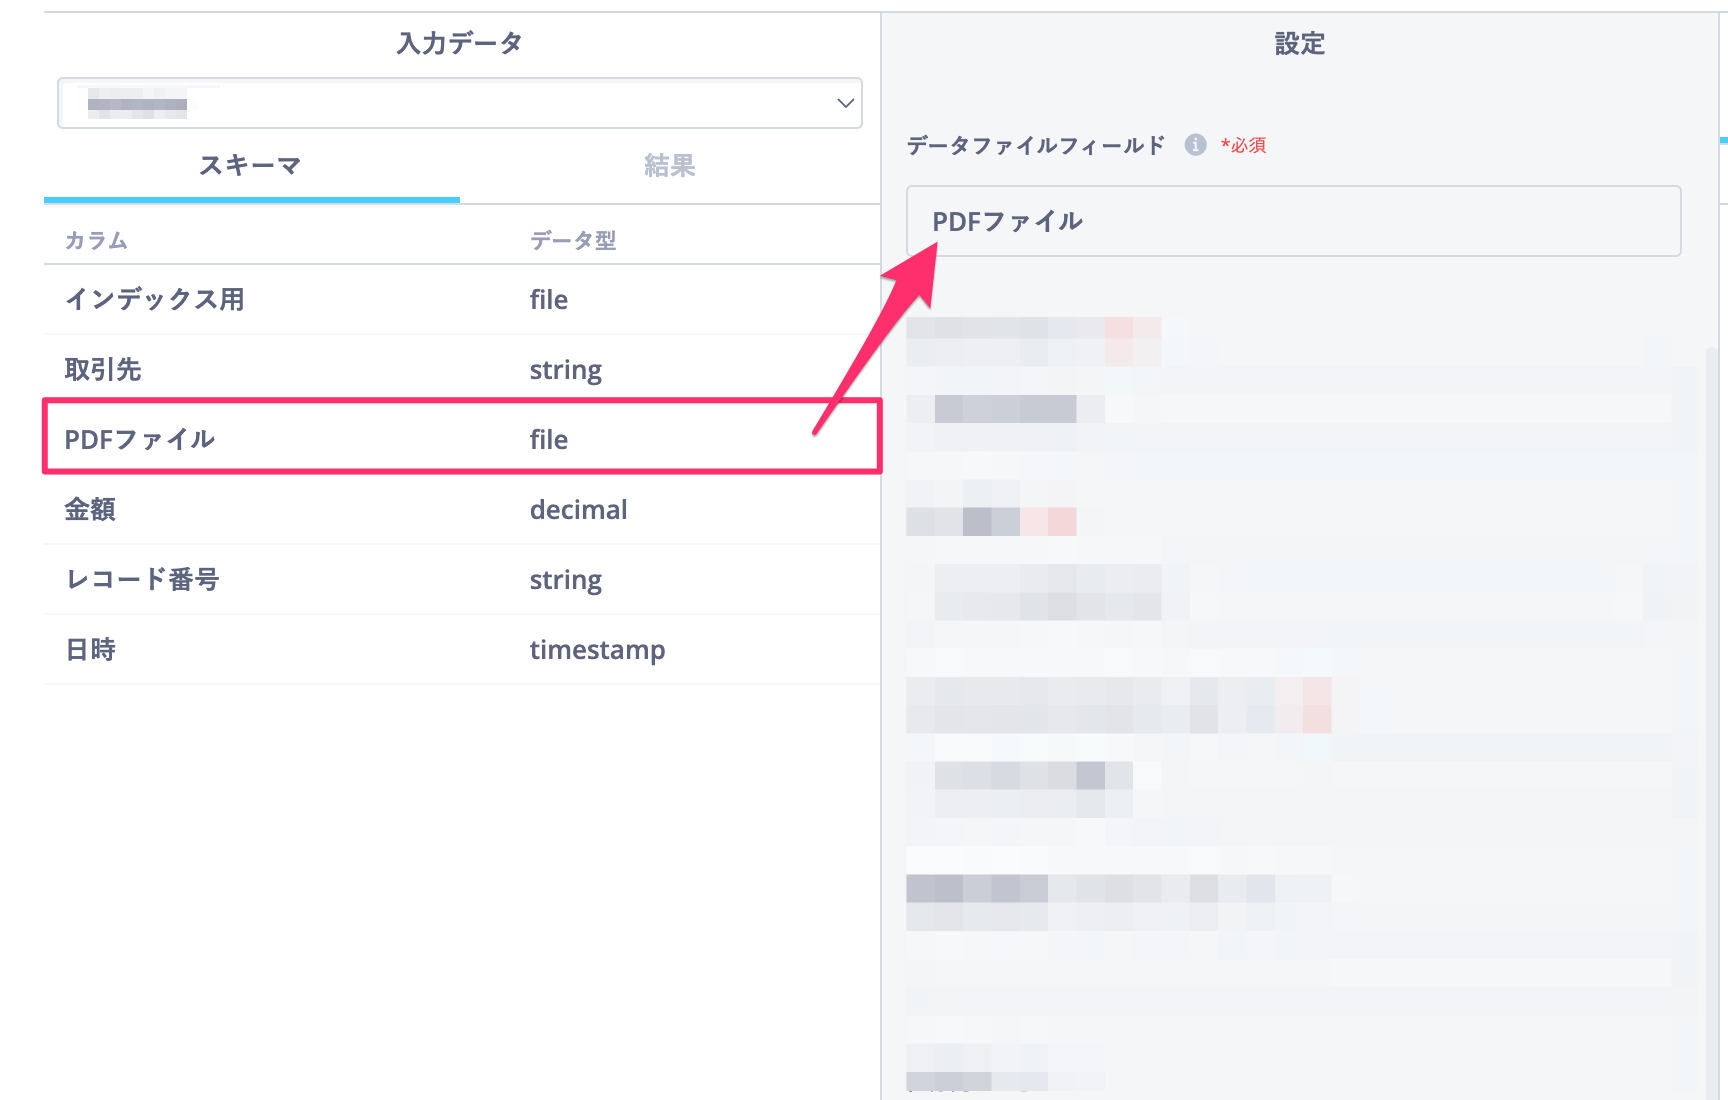Select the レコード番号 column name

142,579
